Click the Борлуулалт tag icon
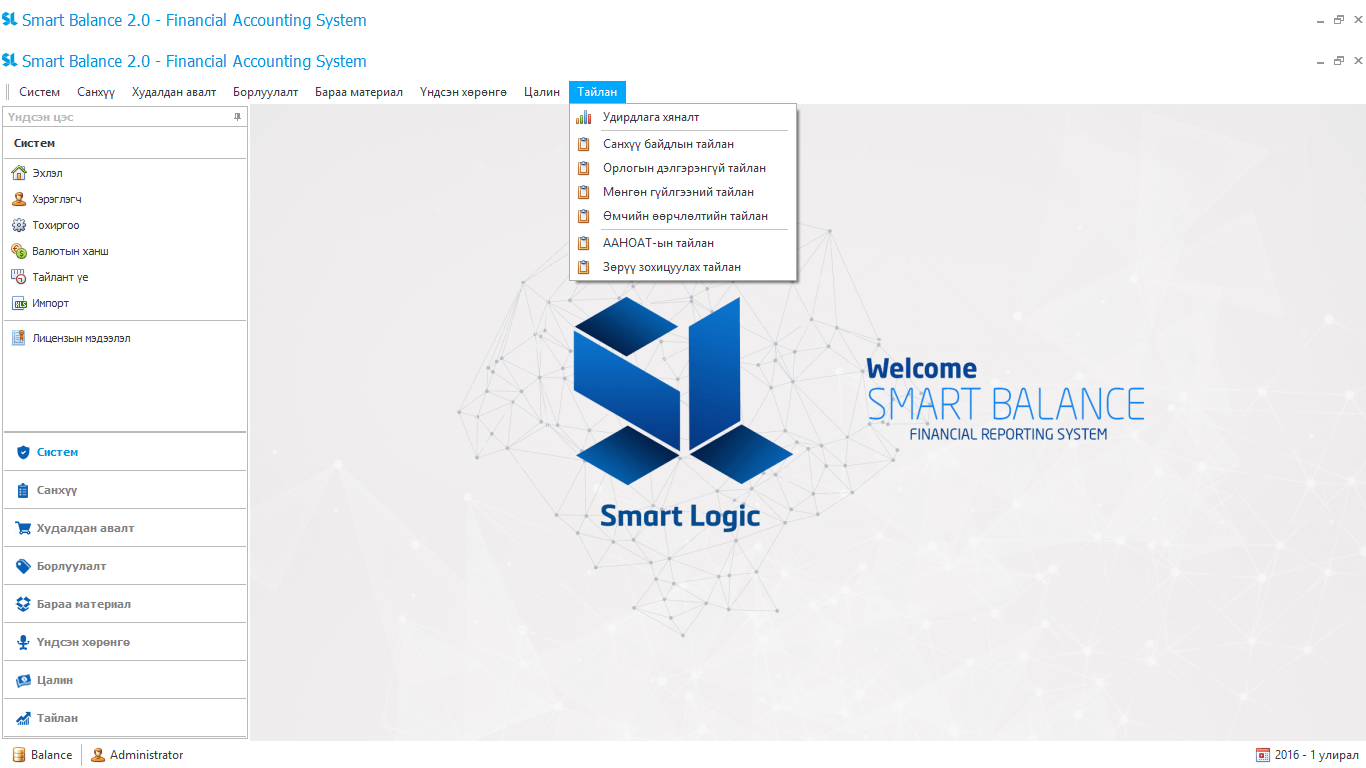The height and width of the screenshot is (768, 1366). pyautogui.click(x=23, y=566)
